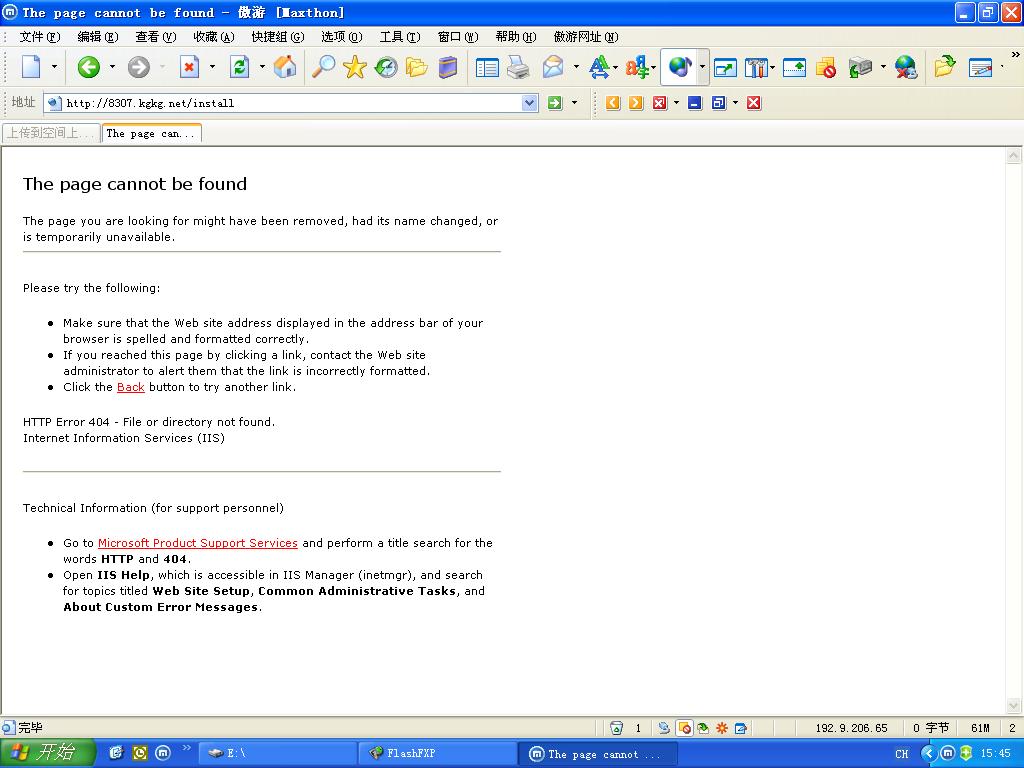Click the New blank page icon
Image resolution: width=1024 pixels, height=768 pixels.
pyautogui.click(x=31, y=67)
